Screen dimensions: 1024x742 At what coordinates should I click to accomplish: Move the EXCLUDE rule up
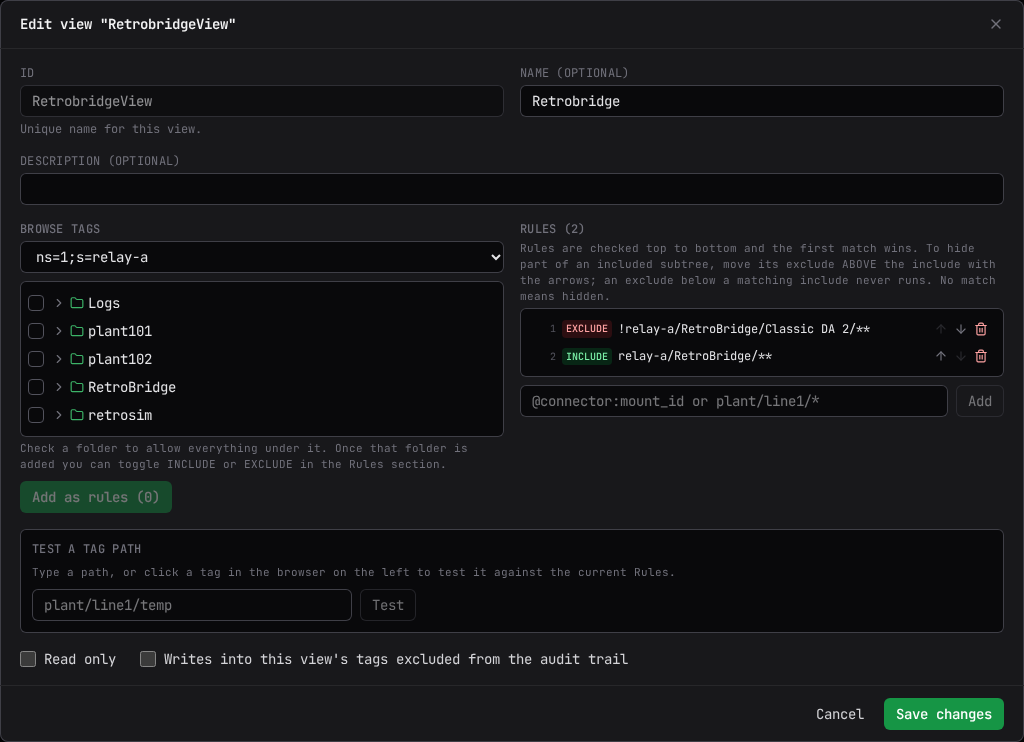(x=940, y=329)
